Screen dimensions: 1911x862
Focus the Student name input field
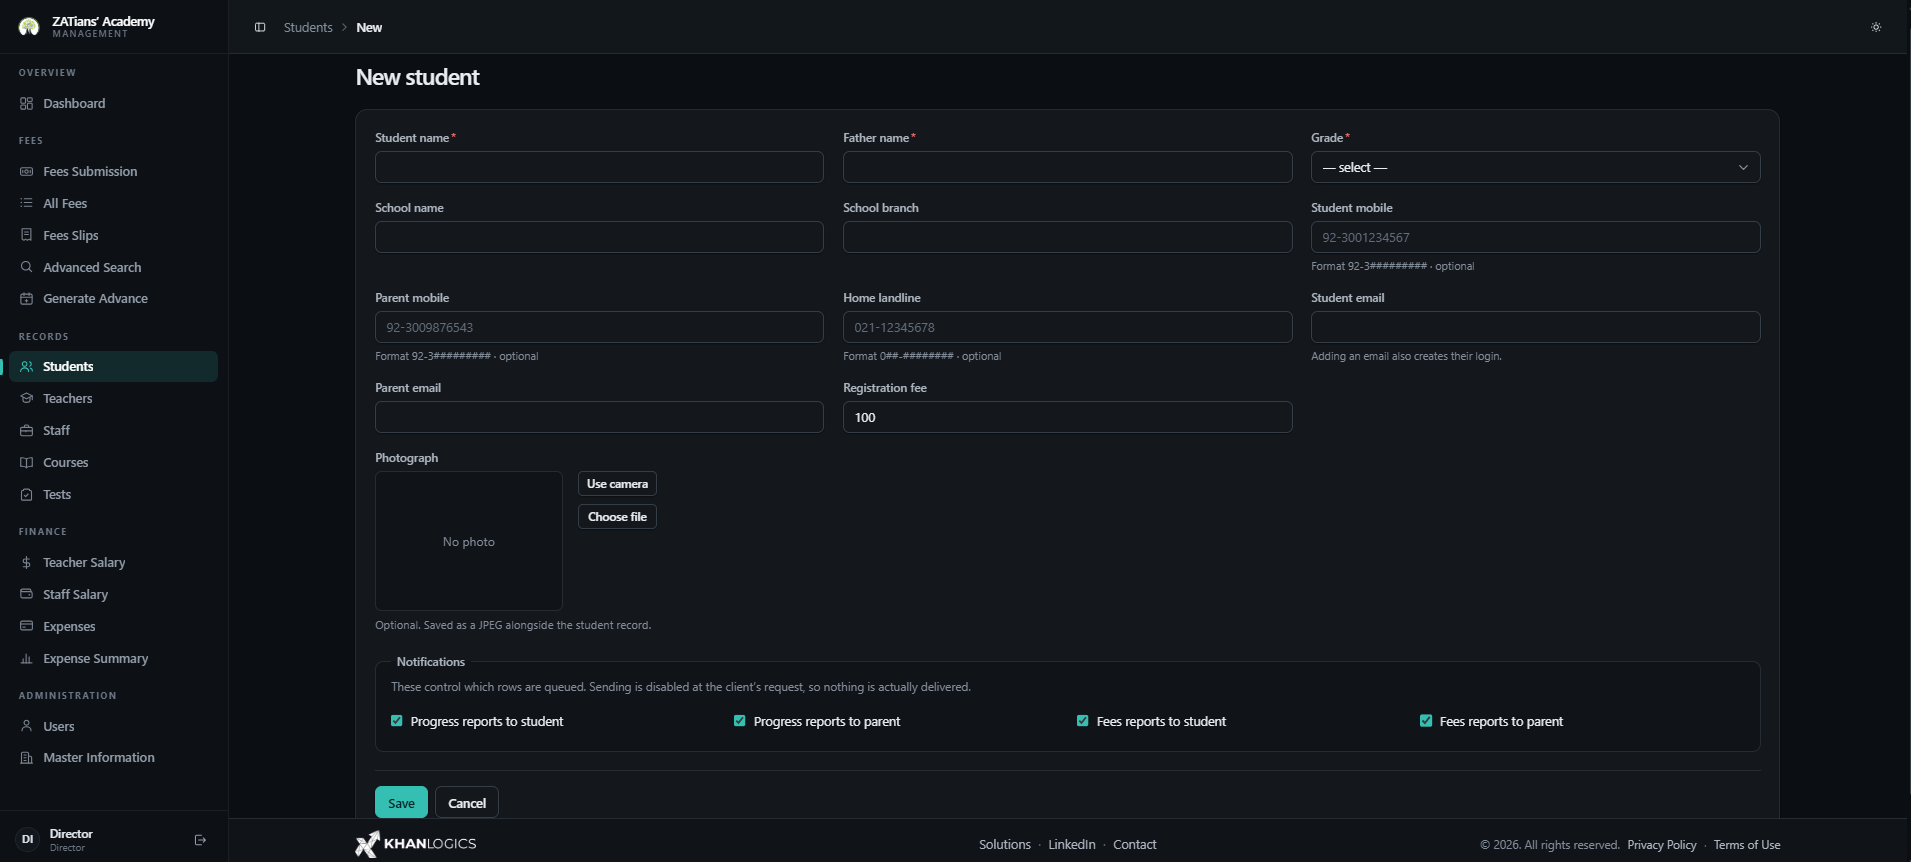[x=599, y=167]
